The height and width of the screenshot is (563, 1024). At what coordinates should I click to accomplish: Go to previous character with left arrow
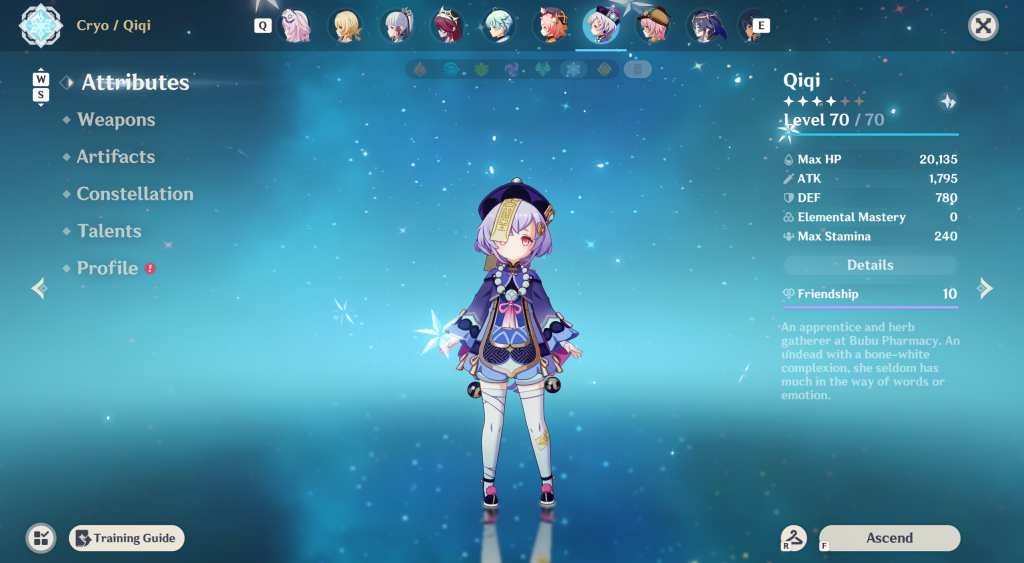pyautogui.click(x=40, y=288)
